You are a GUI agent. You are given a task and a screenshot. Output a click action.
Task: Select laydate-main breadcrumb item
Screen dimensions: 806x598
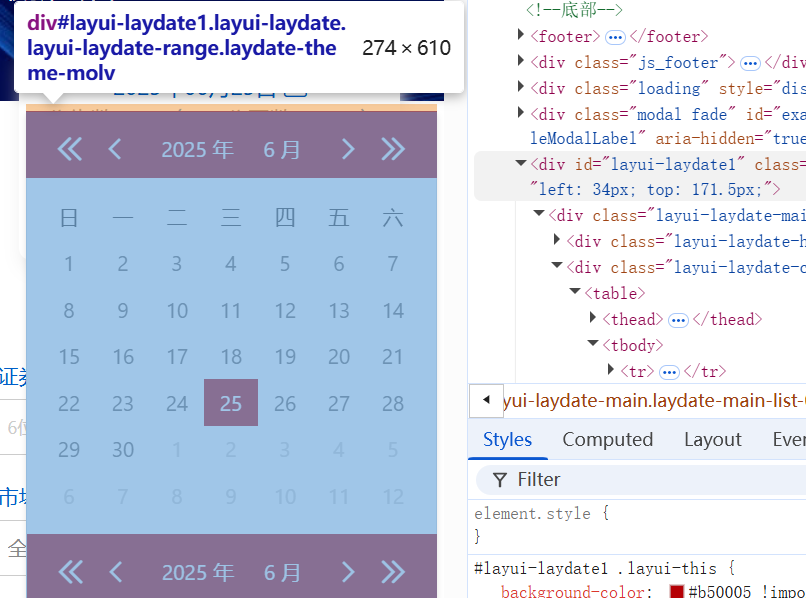click(654, 401)
